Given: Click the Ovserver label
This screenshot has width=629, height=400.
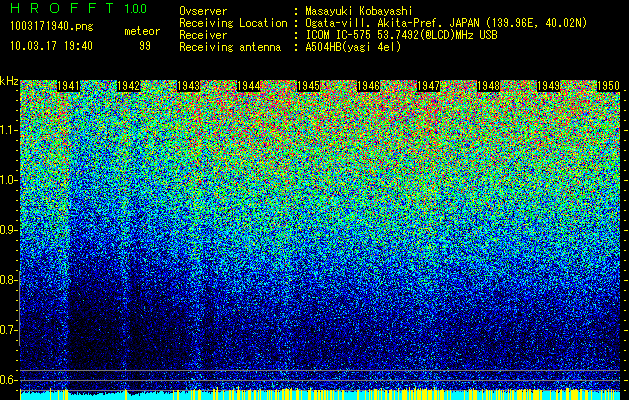Looking at the screenshot, I should (203, 11).
